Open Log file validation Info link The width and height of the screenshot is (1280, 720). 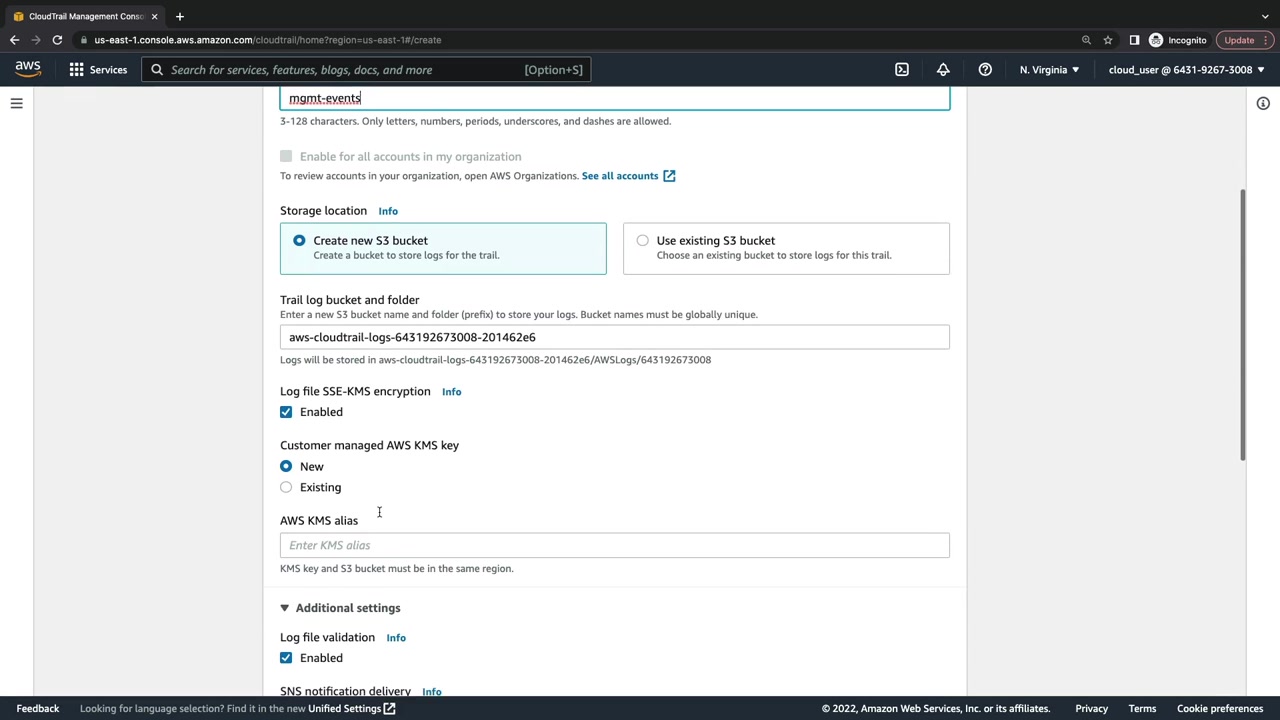tap(396, 638)
